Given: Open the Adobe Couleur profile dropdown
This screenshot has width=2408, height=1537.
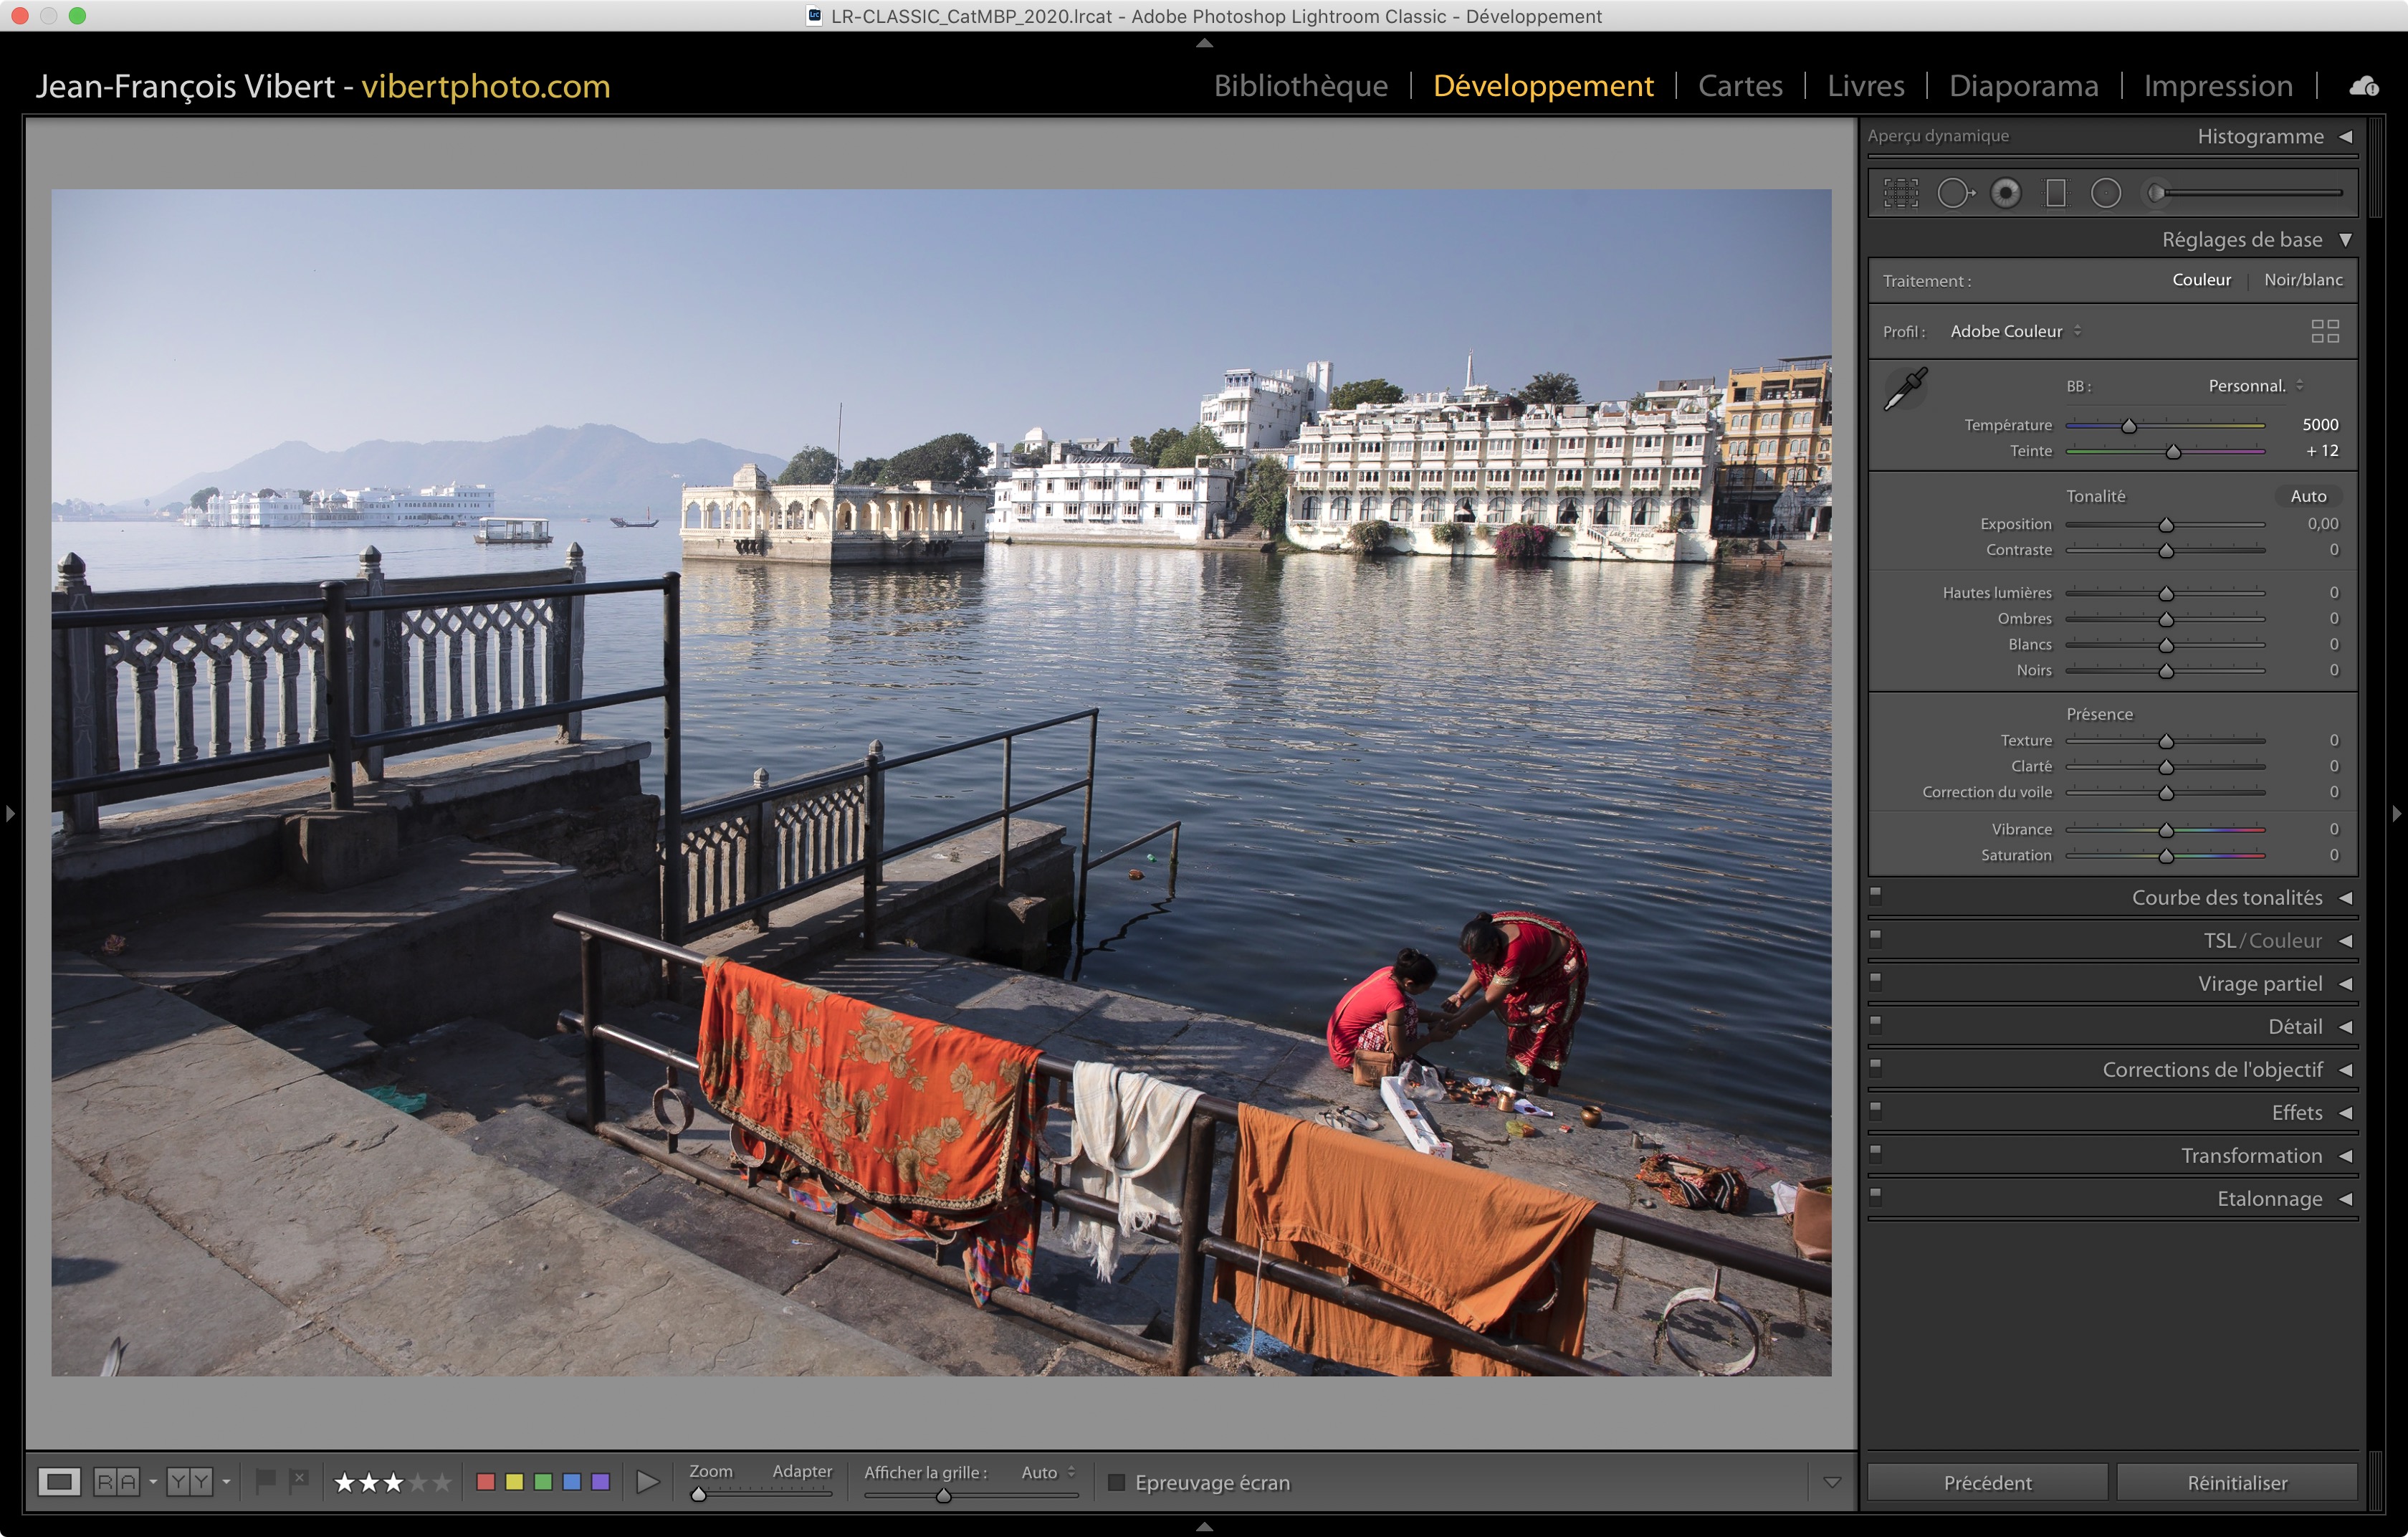Looking at the screenshot, I should 2015,331.
